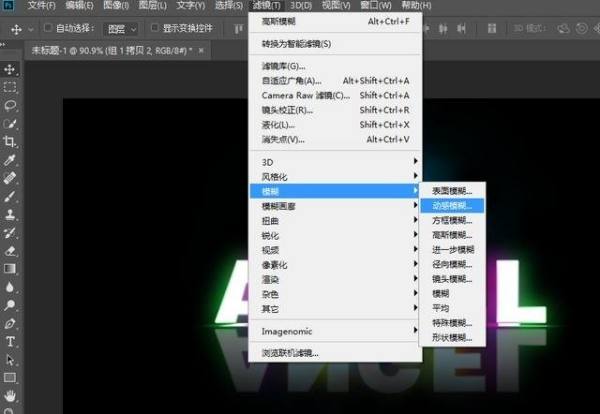Open 液化(L) from Filter menu
Viewport: 600px width, 414px height.
click(335, 125)
